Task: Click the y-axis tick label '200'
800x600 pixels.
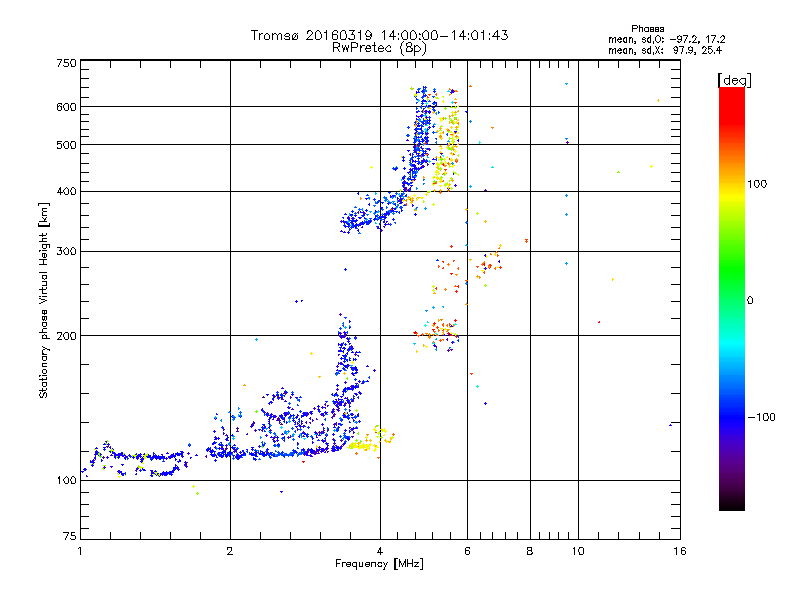Action: [66, 336]
